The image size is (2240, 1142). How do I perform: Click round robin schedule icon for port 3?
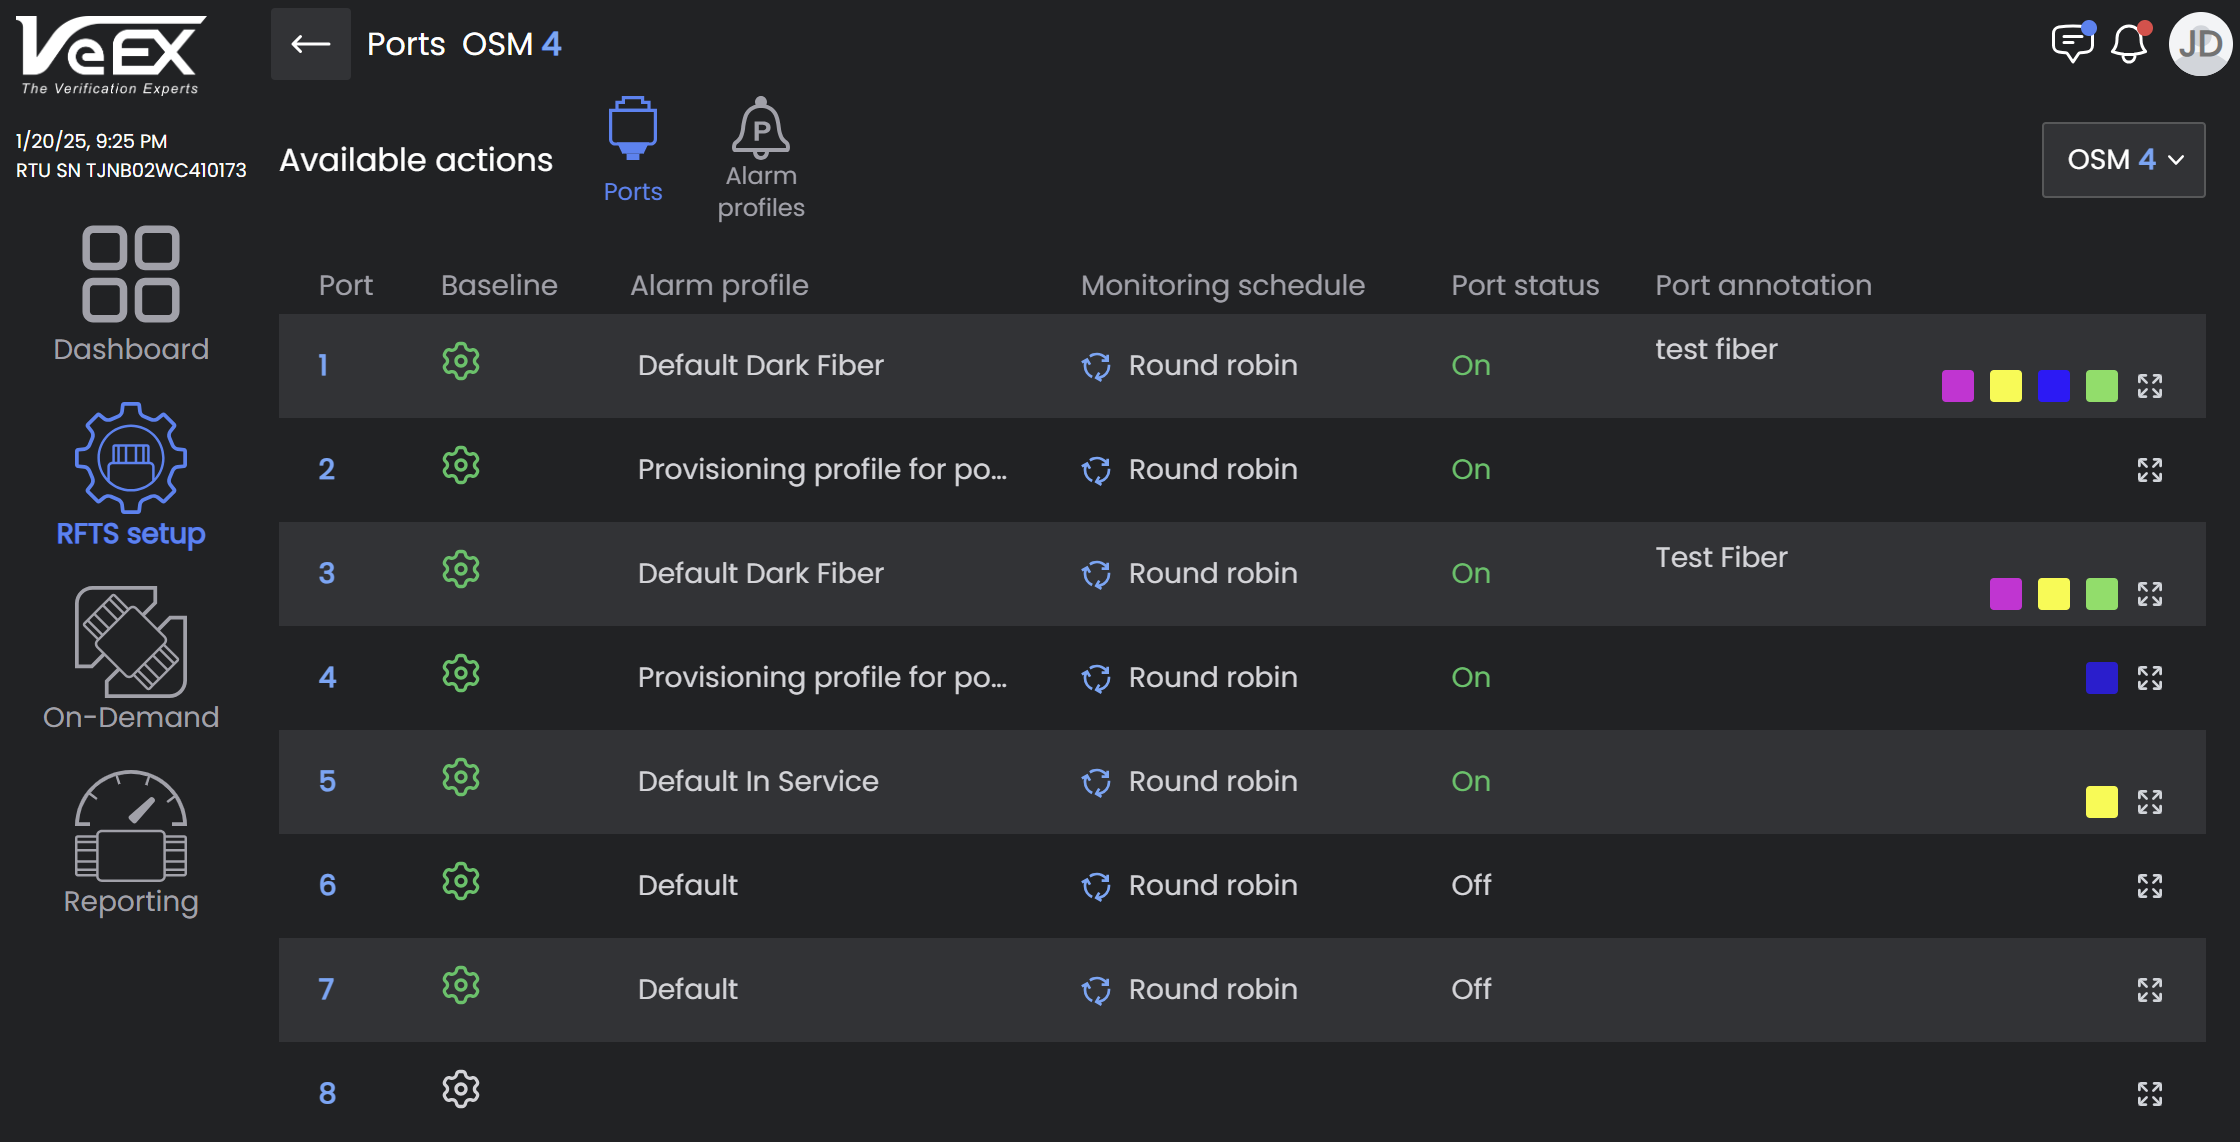pos(1096,574)
